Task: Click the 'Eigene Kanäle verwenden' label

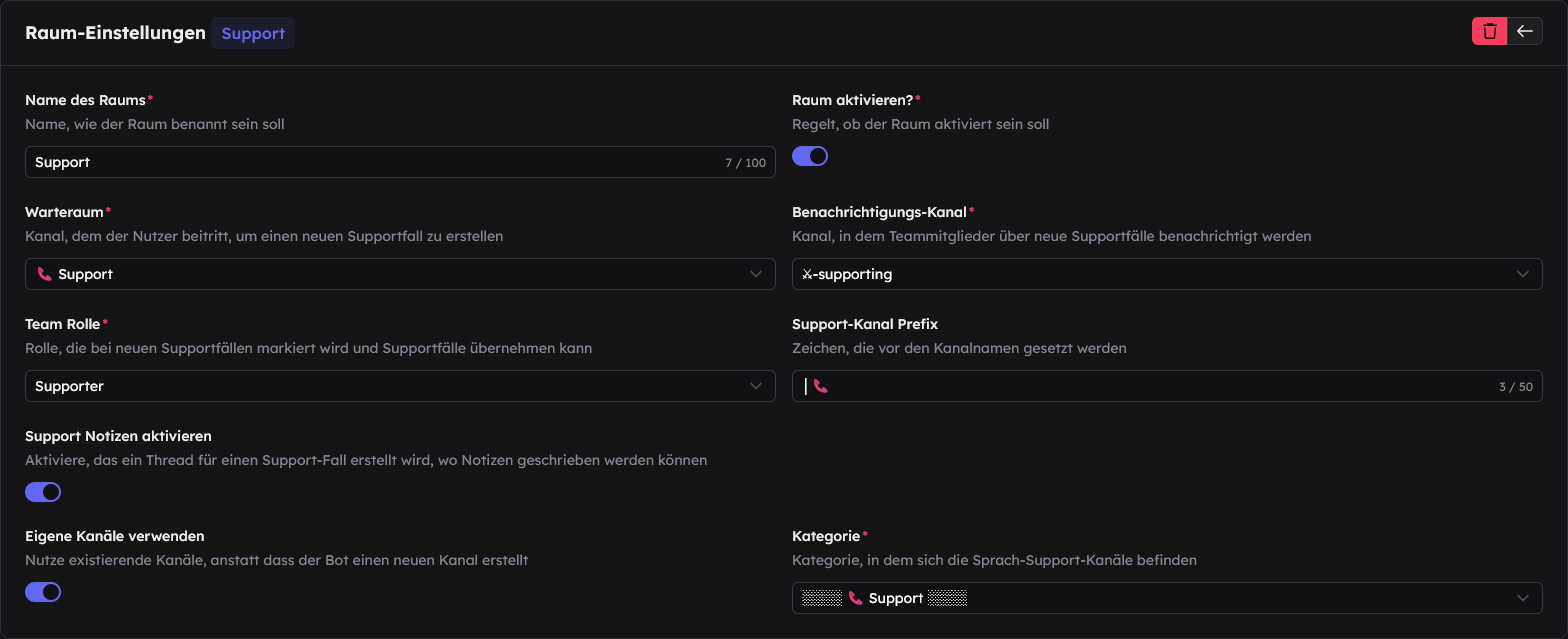Action: [115, 536]
